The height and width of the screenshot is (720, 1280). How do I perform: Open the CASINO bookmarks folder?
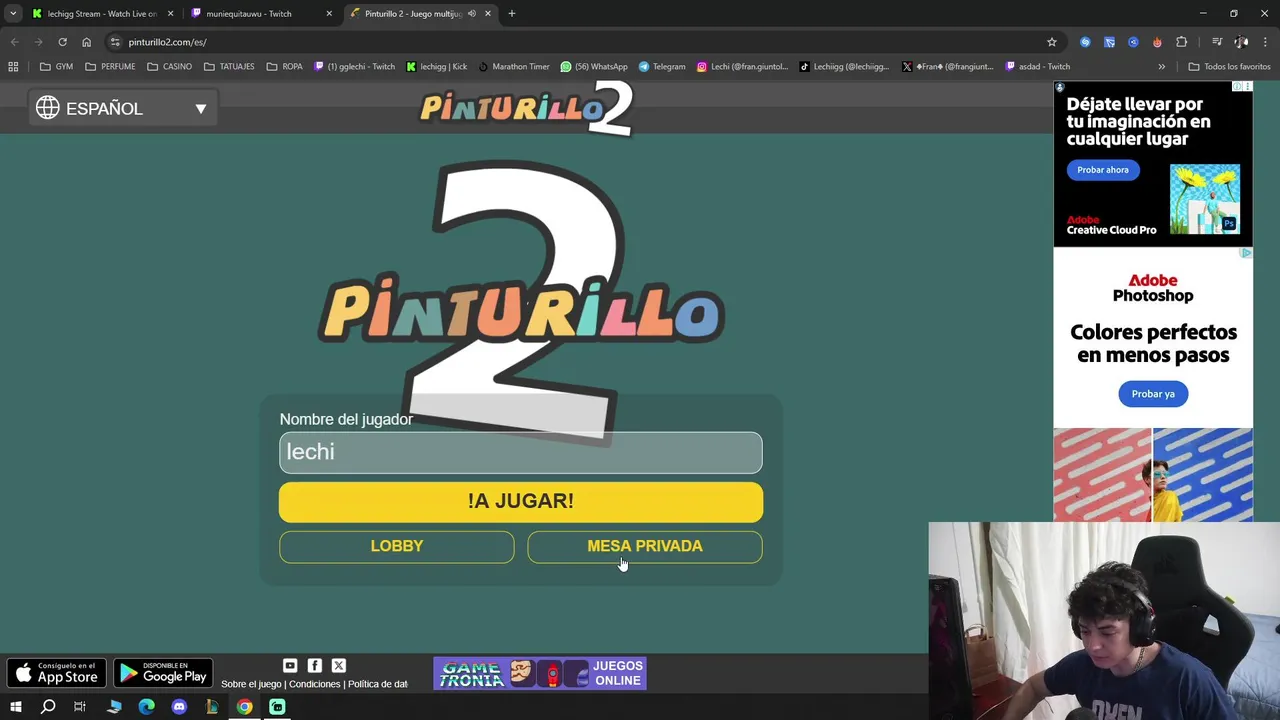point(169,67)
